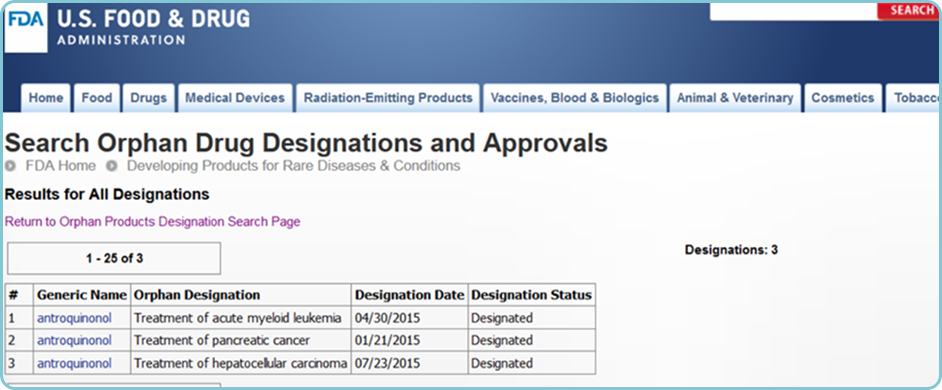This screenshot has width=942, height=390.
Task: Select 'Treatment of acute myeloid leukemia' cell
Action: click(x=241, y=318)
